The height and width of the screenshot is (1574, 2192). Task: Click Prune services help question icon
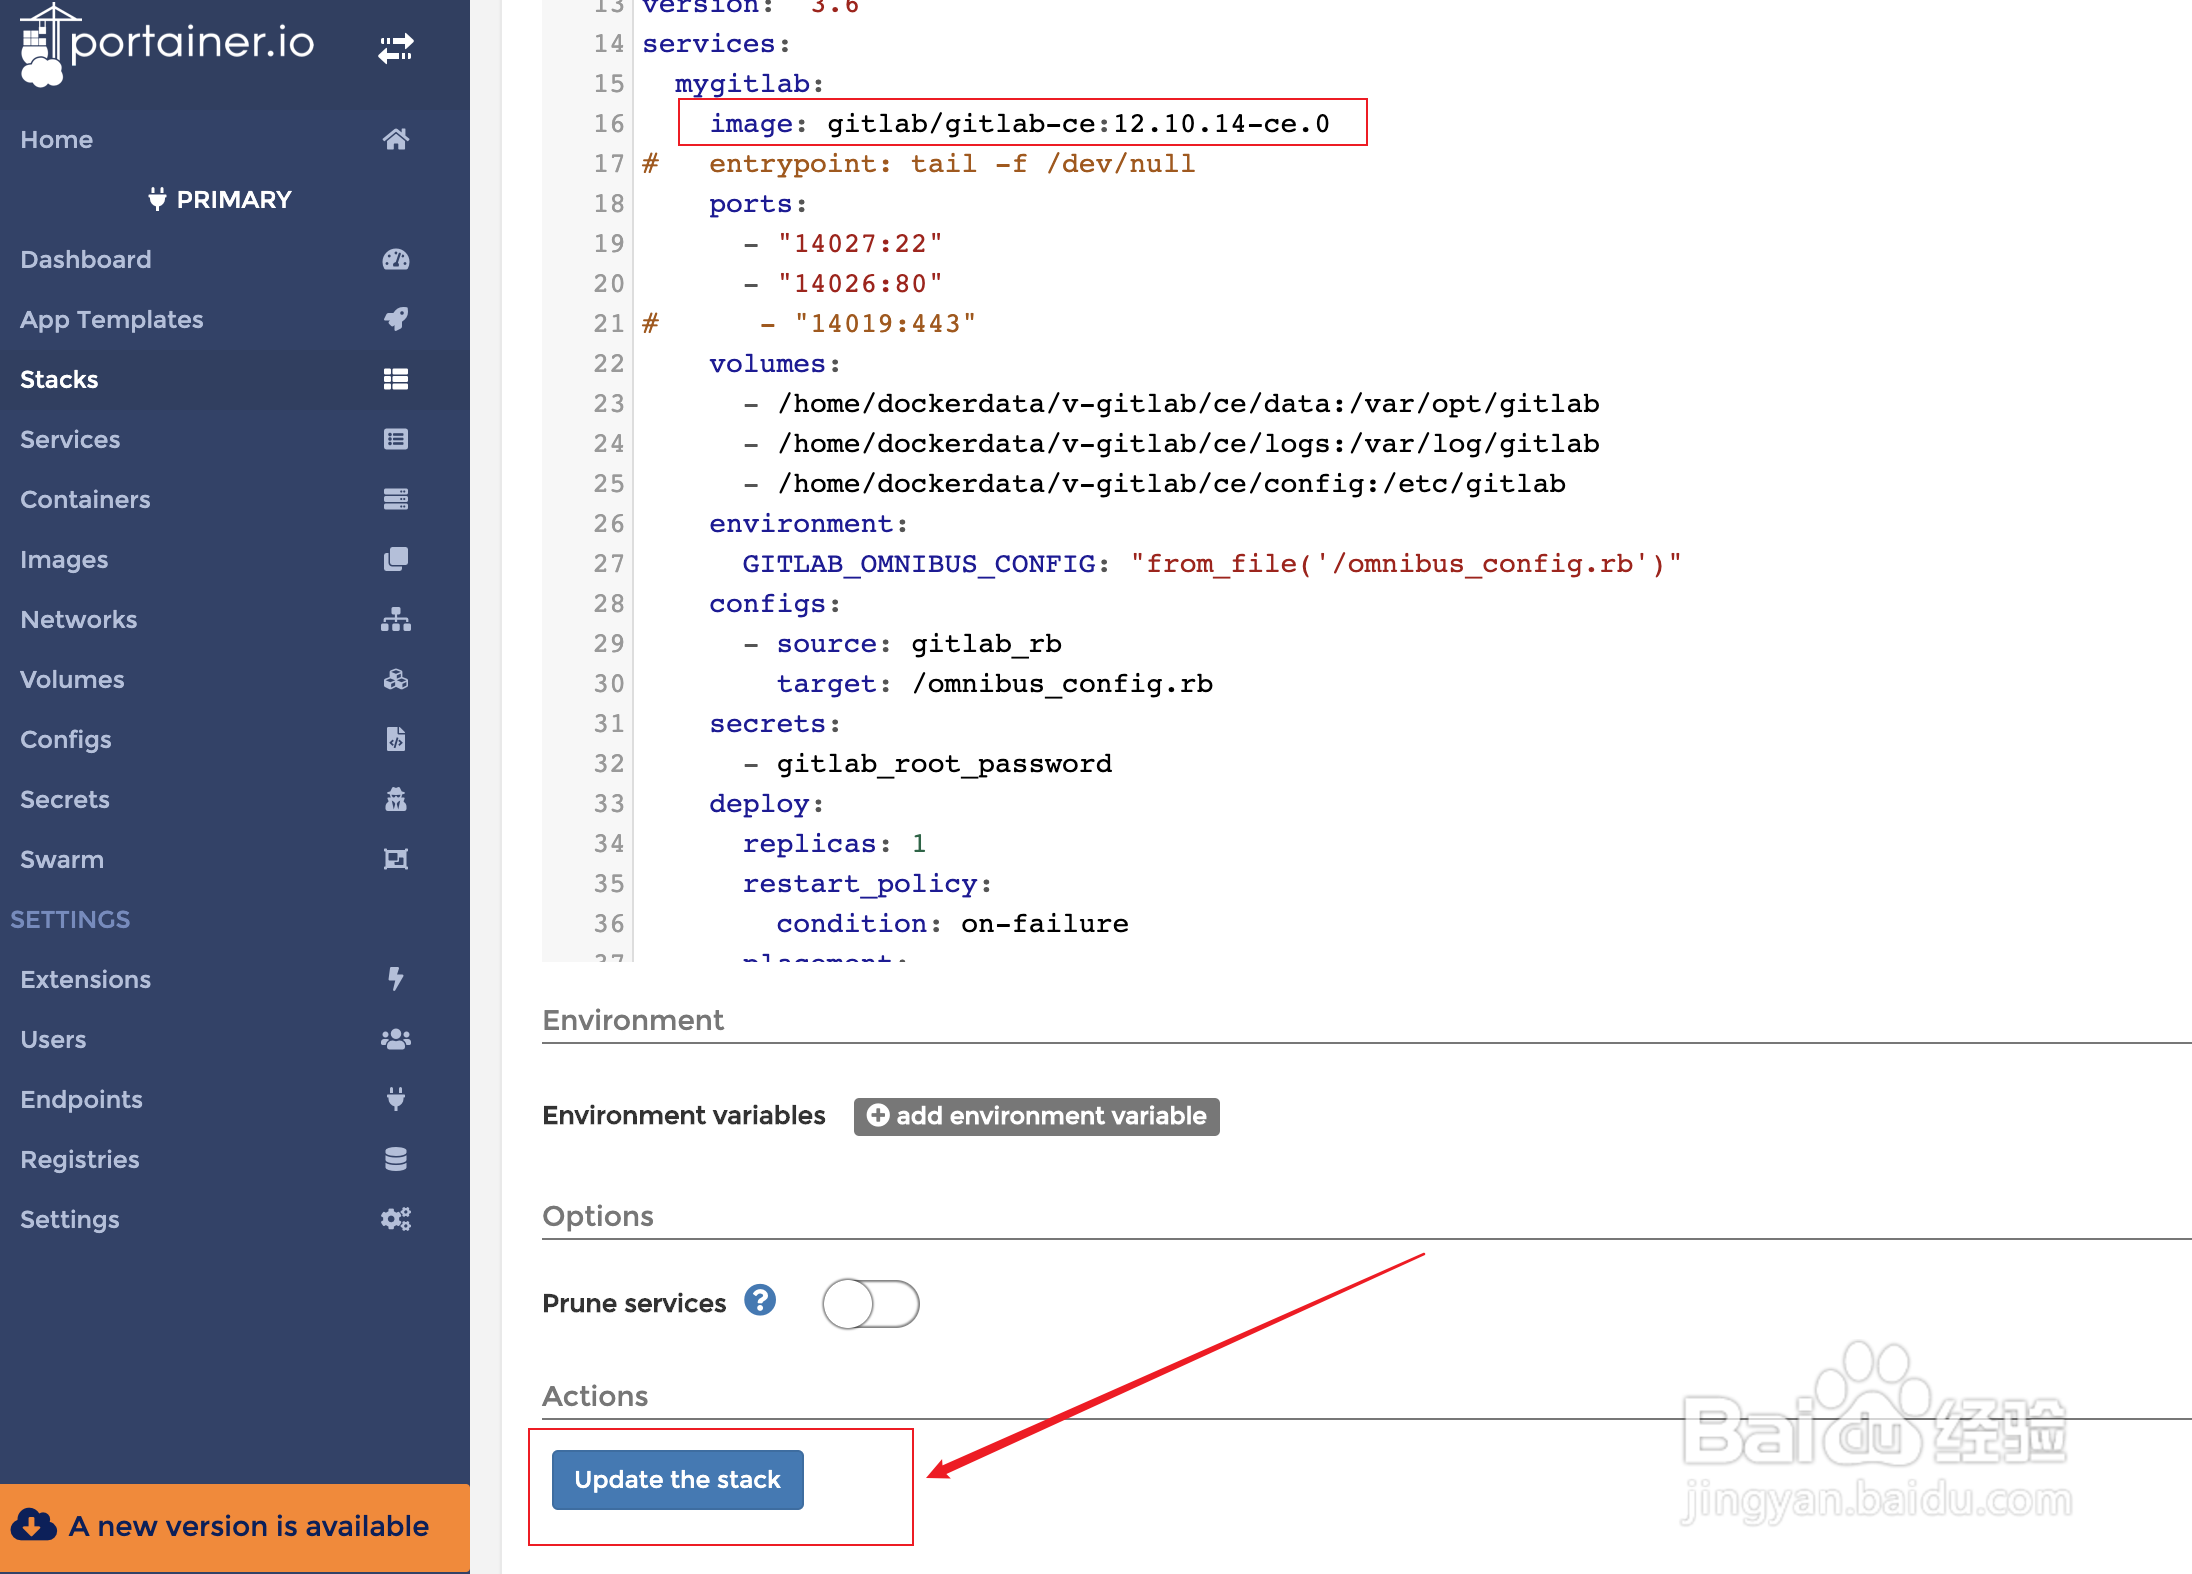point(760,1300)
